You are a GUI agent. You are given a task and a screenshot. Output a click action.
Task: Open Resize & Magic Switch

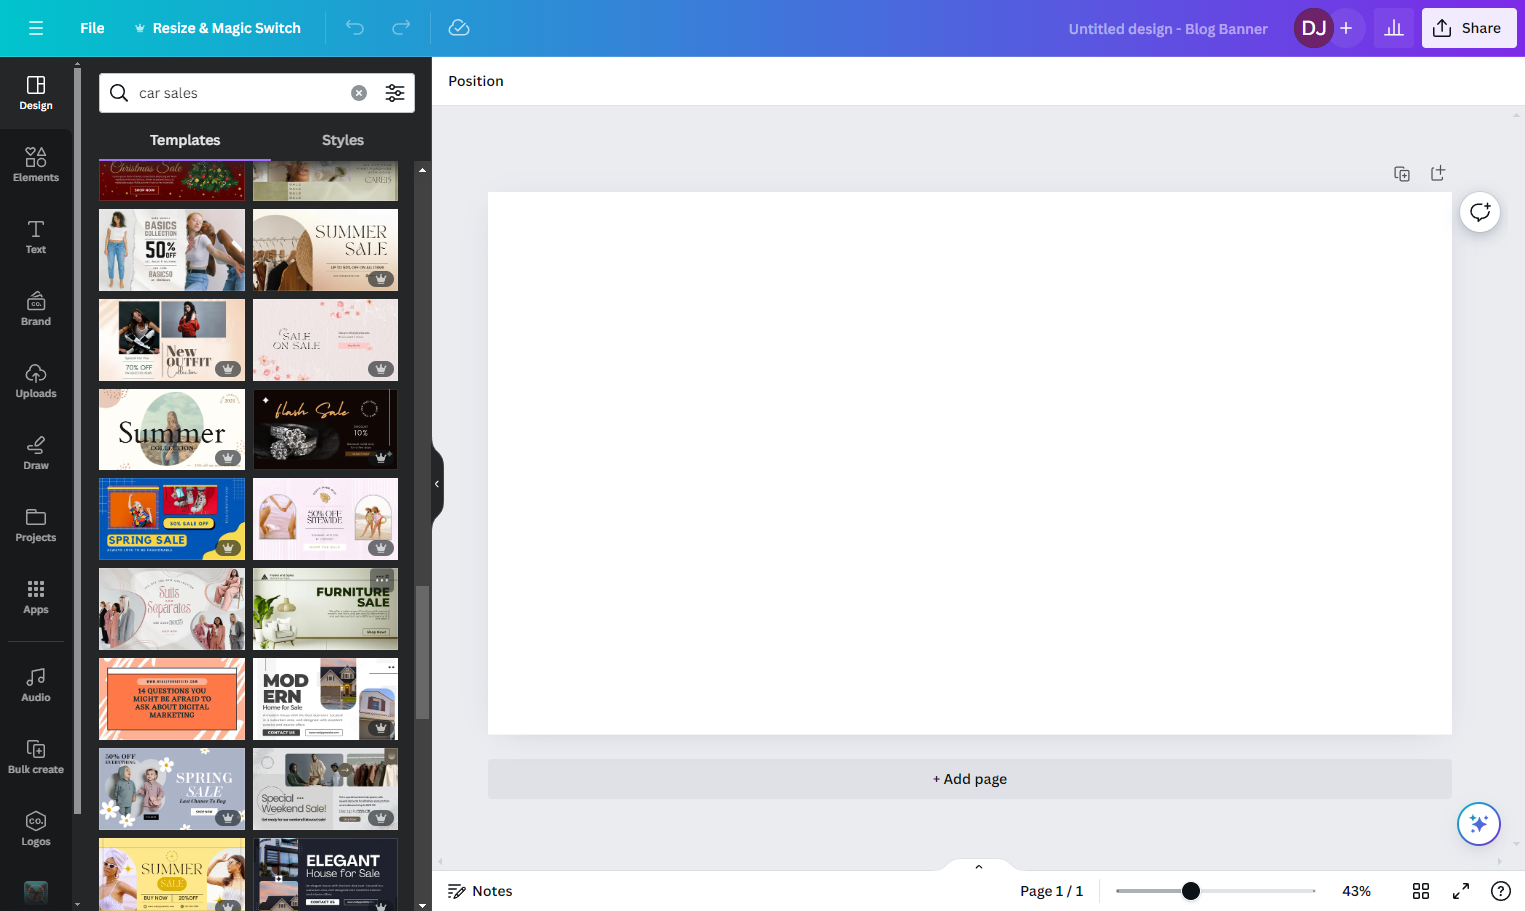tap(217, 28)
